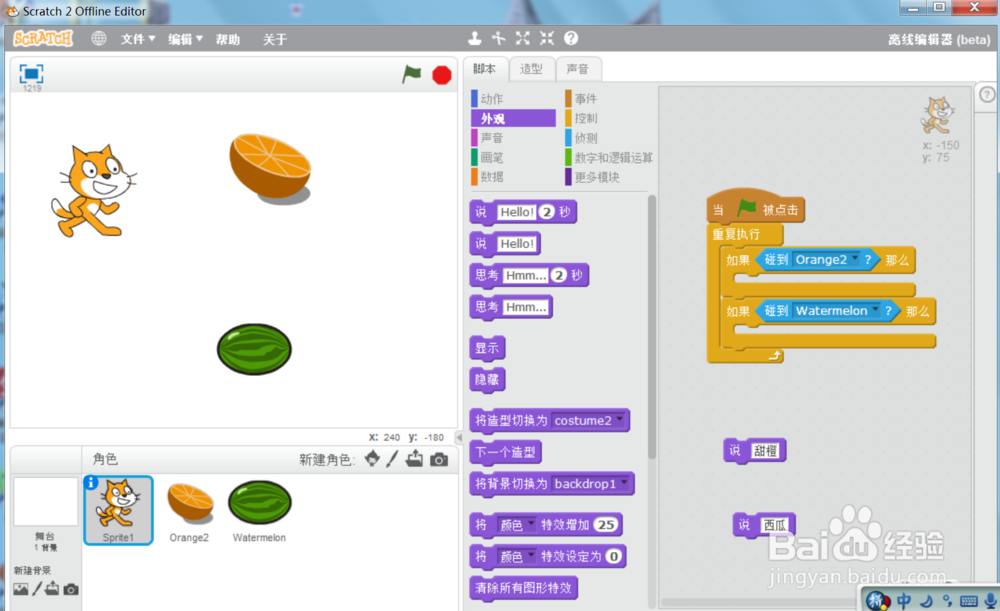
Task: Choose backdrop from library icon
Action: point(20,589)
